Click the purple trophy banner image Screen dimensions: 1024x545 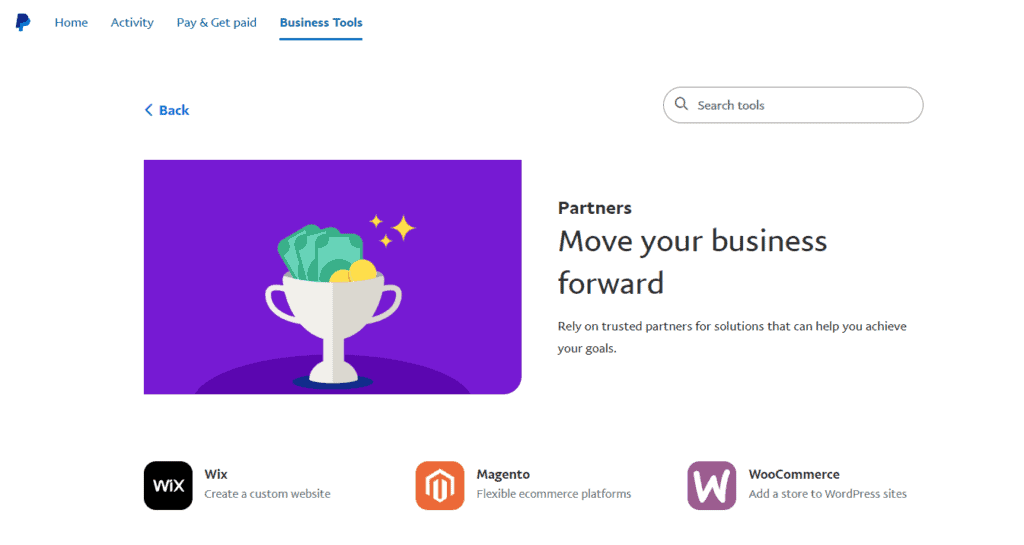332,277
